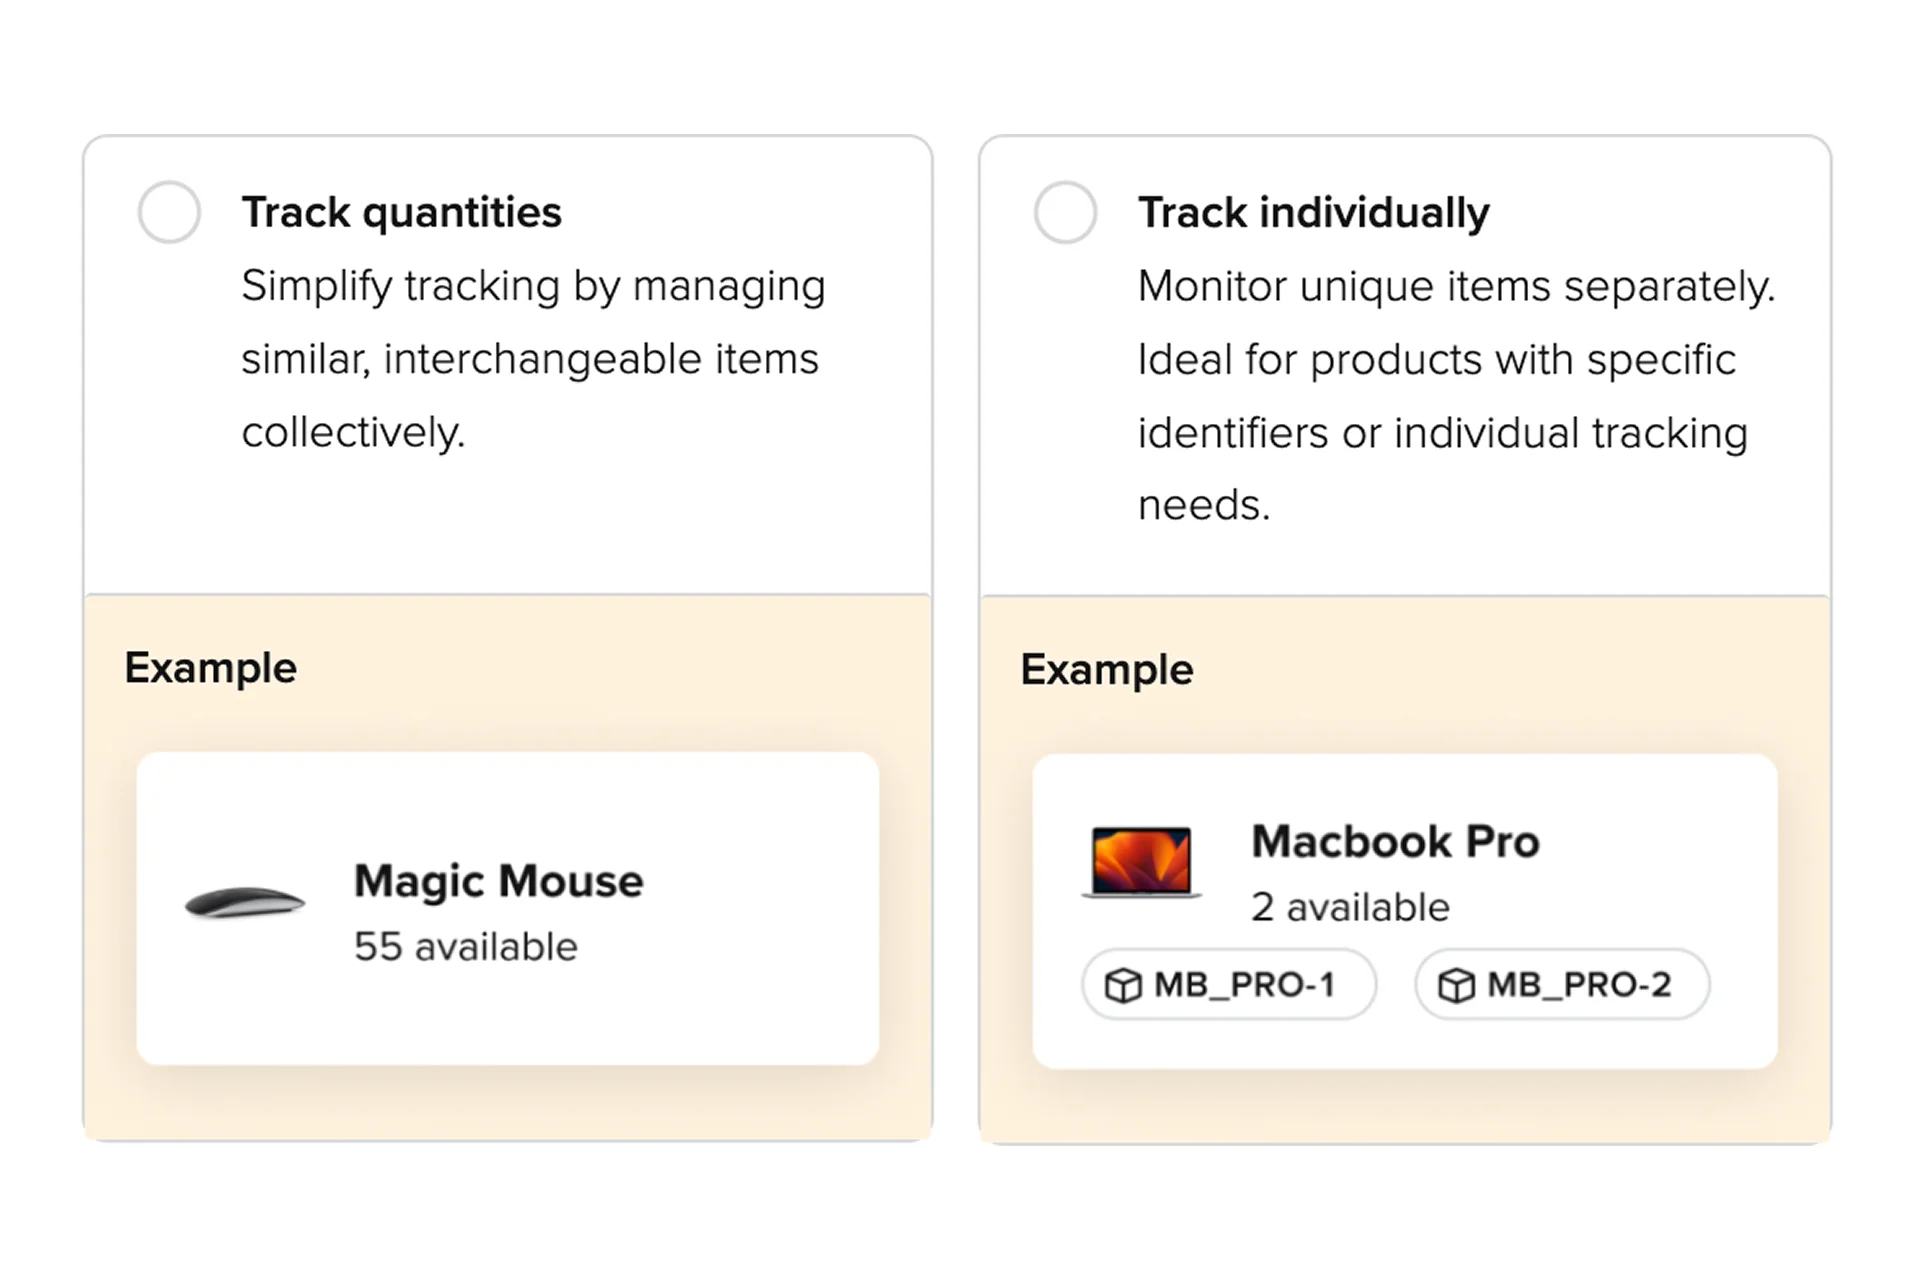Click the Magic Mouse product name

pos(498,881)
